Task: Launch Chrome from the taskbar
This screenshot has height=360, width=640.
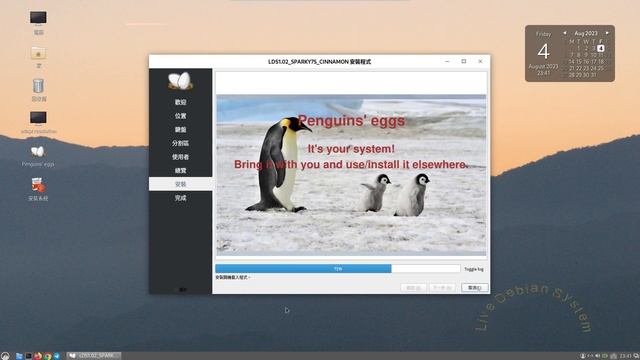Action: coord(48,356)
